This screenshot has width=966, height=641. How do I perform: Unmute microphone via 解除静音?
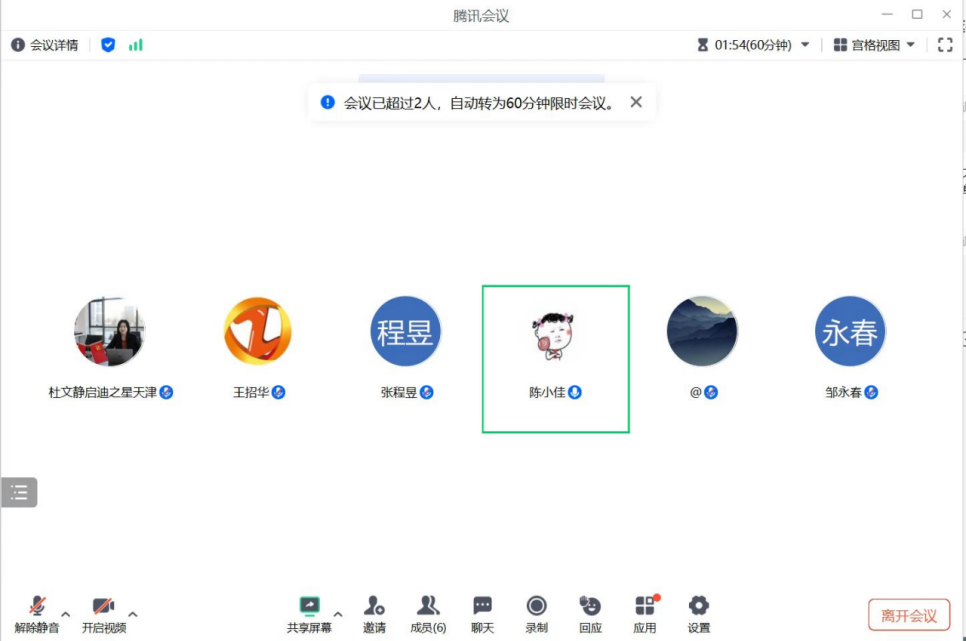point(37,614)
